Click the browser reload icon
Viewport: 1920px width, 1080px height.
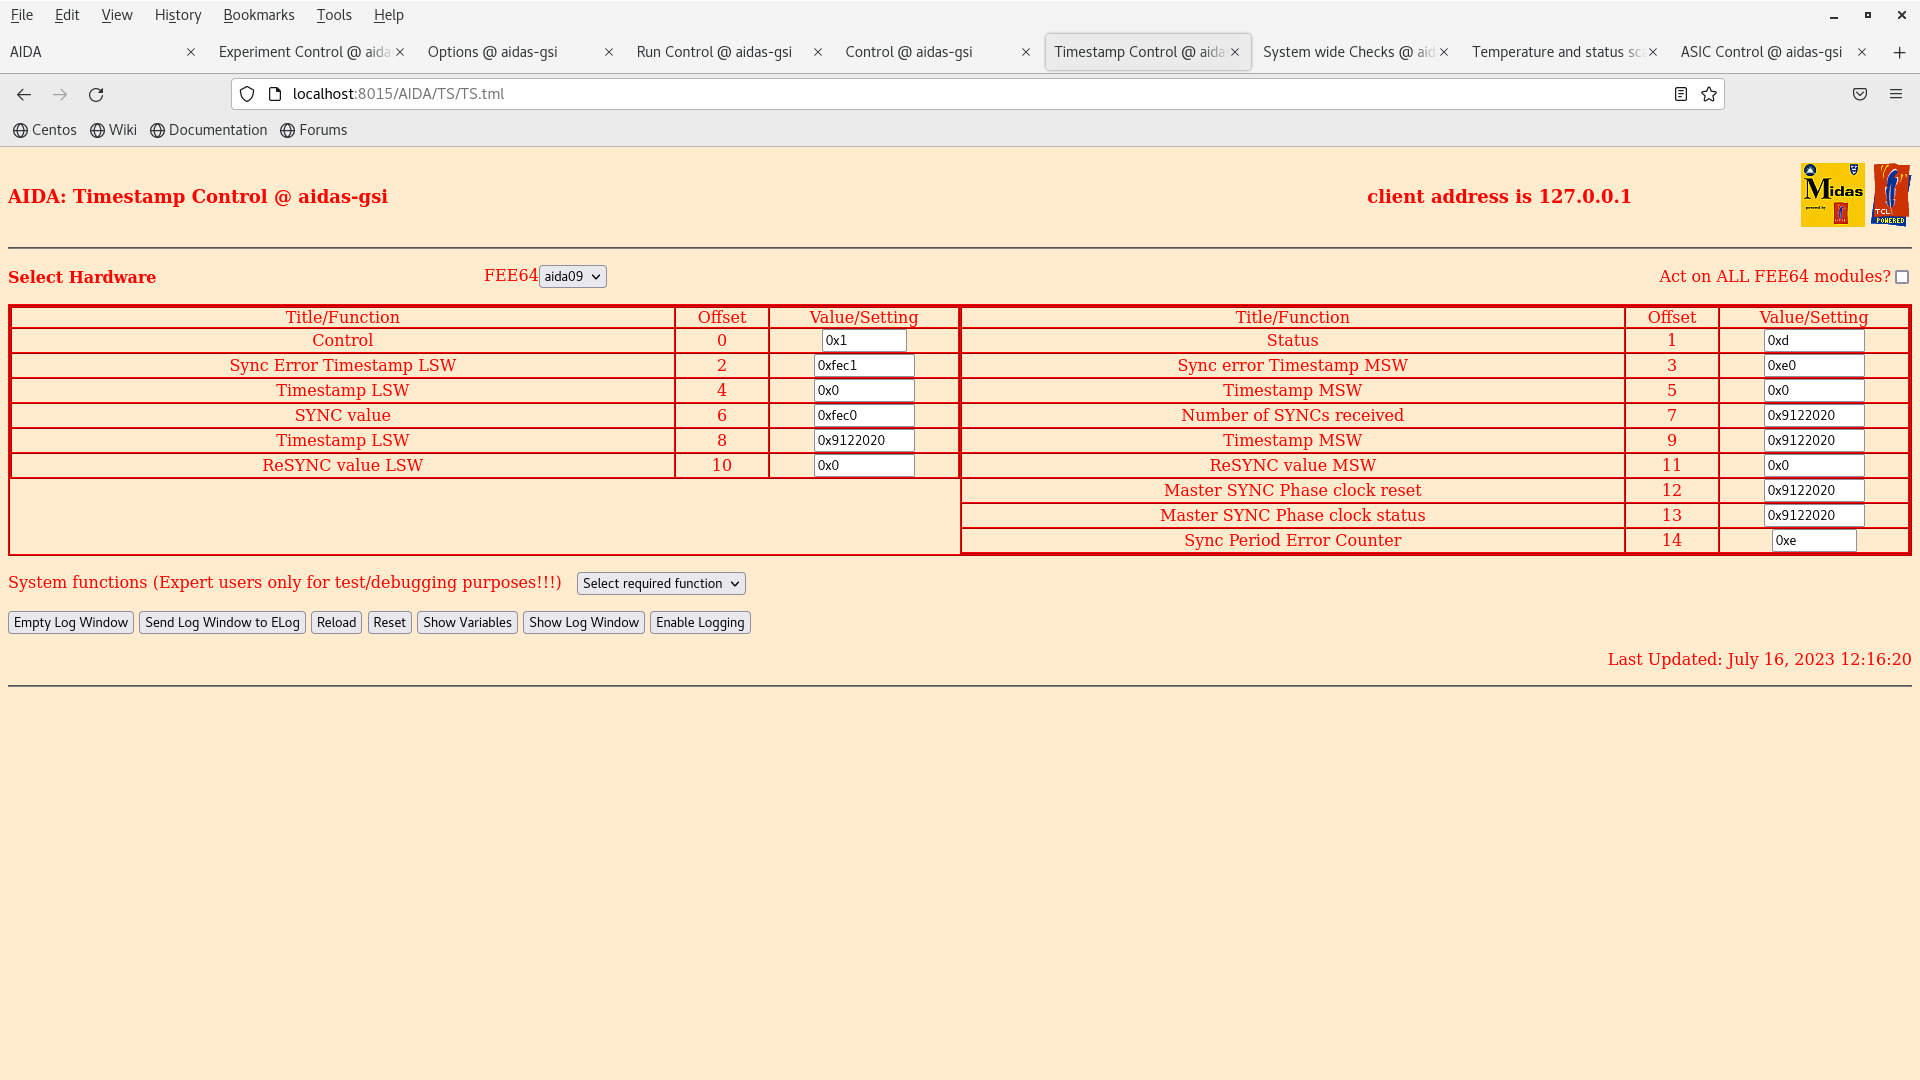[96, 94]
